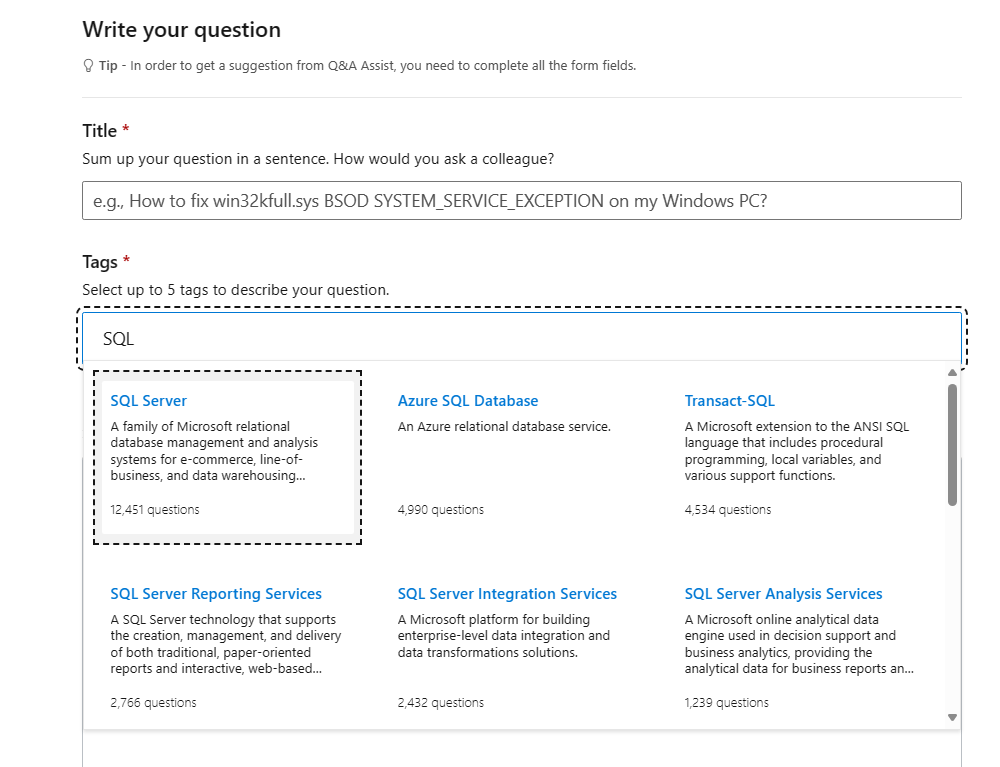Viewport: 1000px width, 767px height.
Task: Click the highlighted SQL Server suggestion card
Action: [x=227, y=458]
